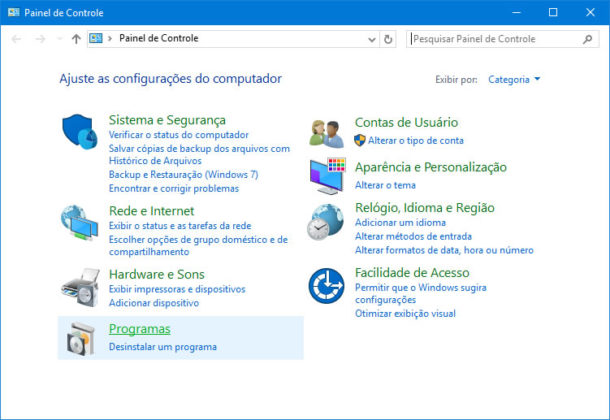Image resolution: width=610 pixels, height=420 pixels.
Task: Open the Hardware e Sons printer icon
Action: pyautogui.click(x=80, y=287)
